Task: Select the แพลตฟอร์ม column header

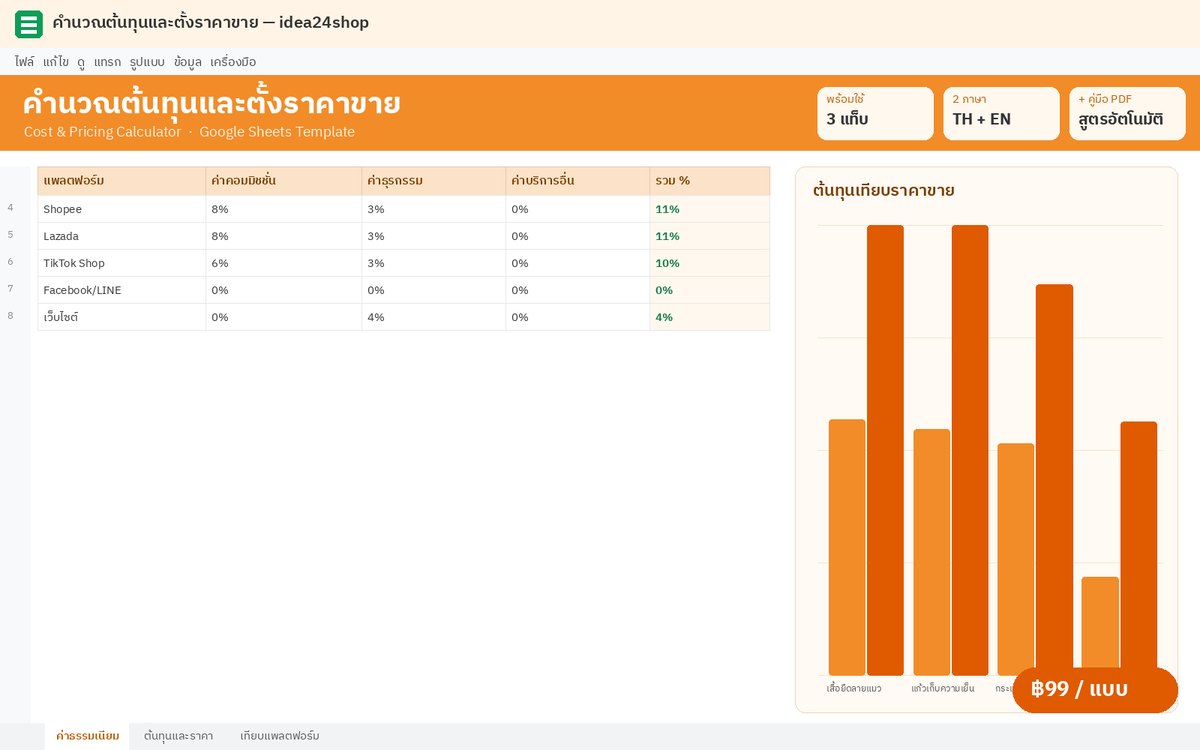Action: 122,181
